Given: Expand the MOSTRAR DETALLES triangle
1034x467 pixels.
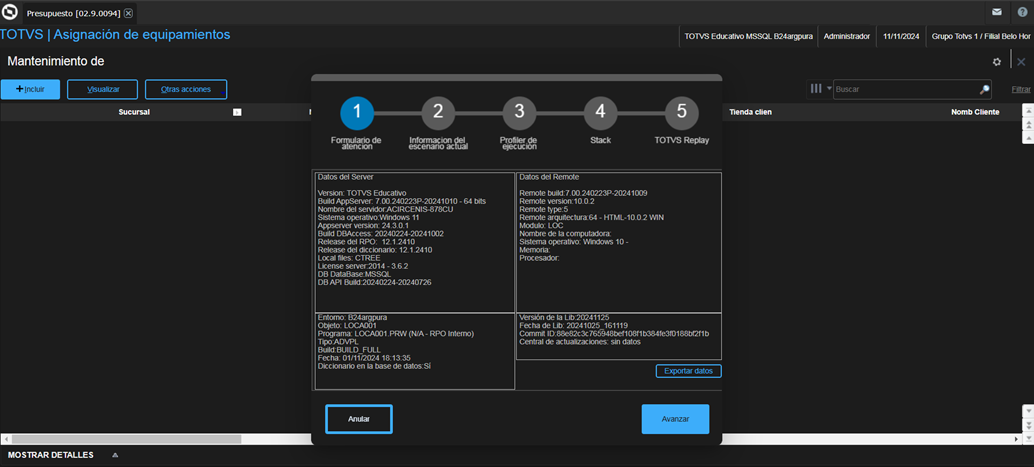Looking at the screenshot, I should (115, 455).
